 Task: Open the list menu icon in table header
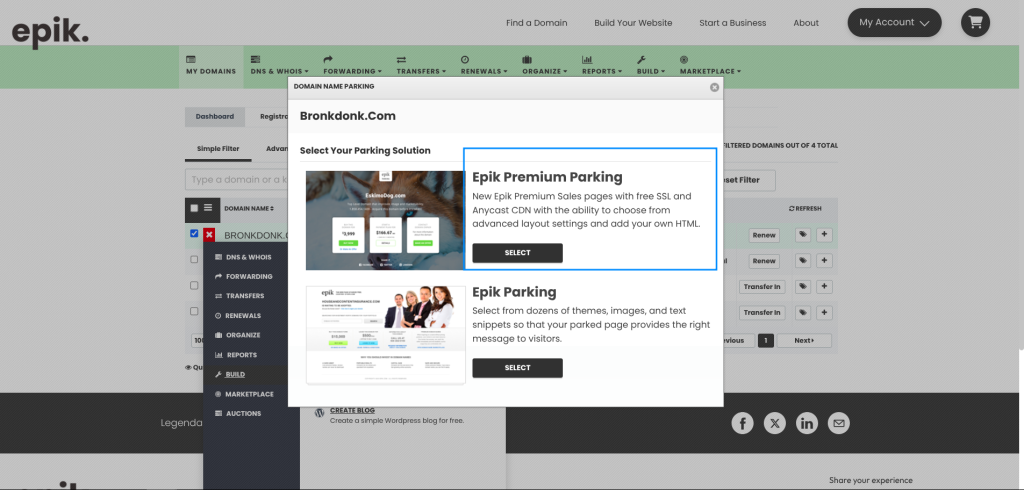click(208, 208)
